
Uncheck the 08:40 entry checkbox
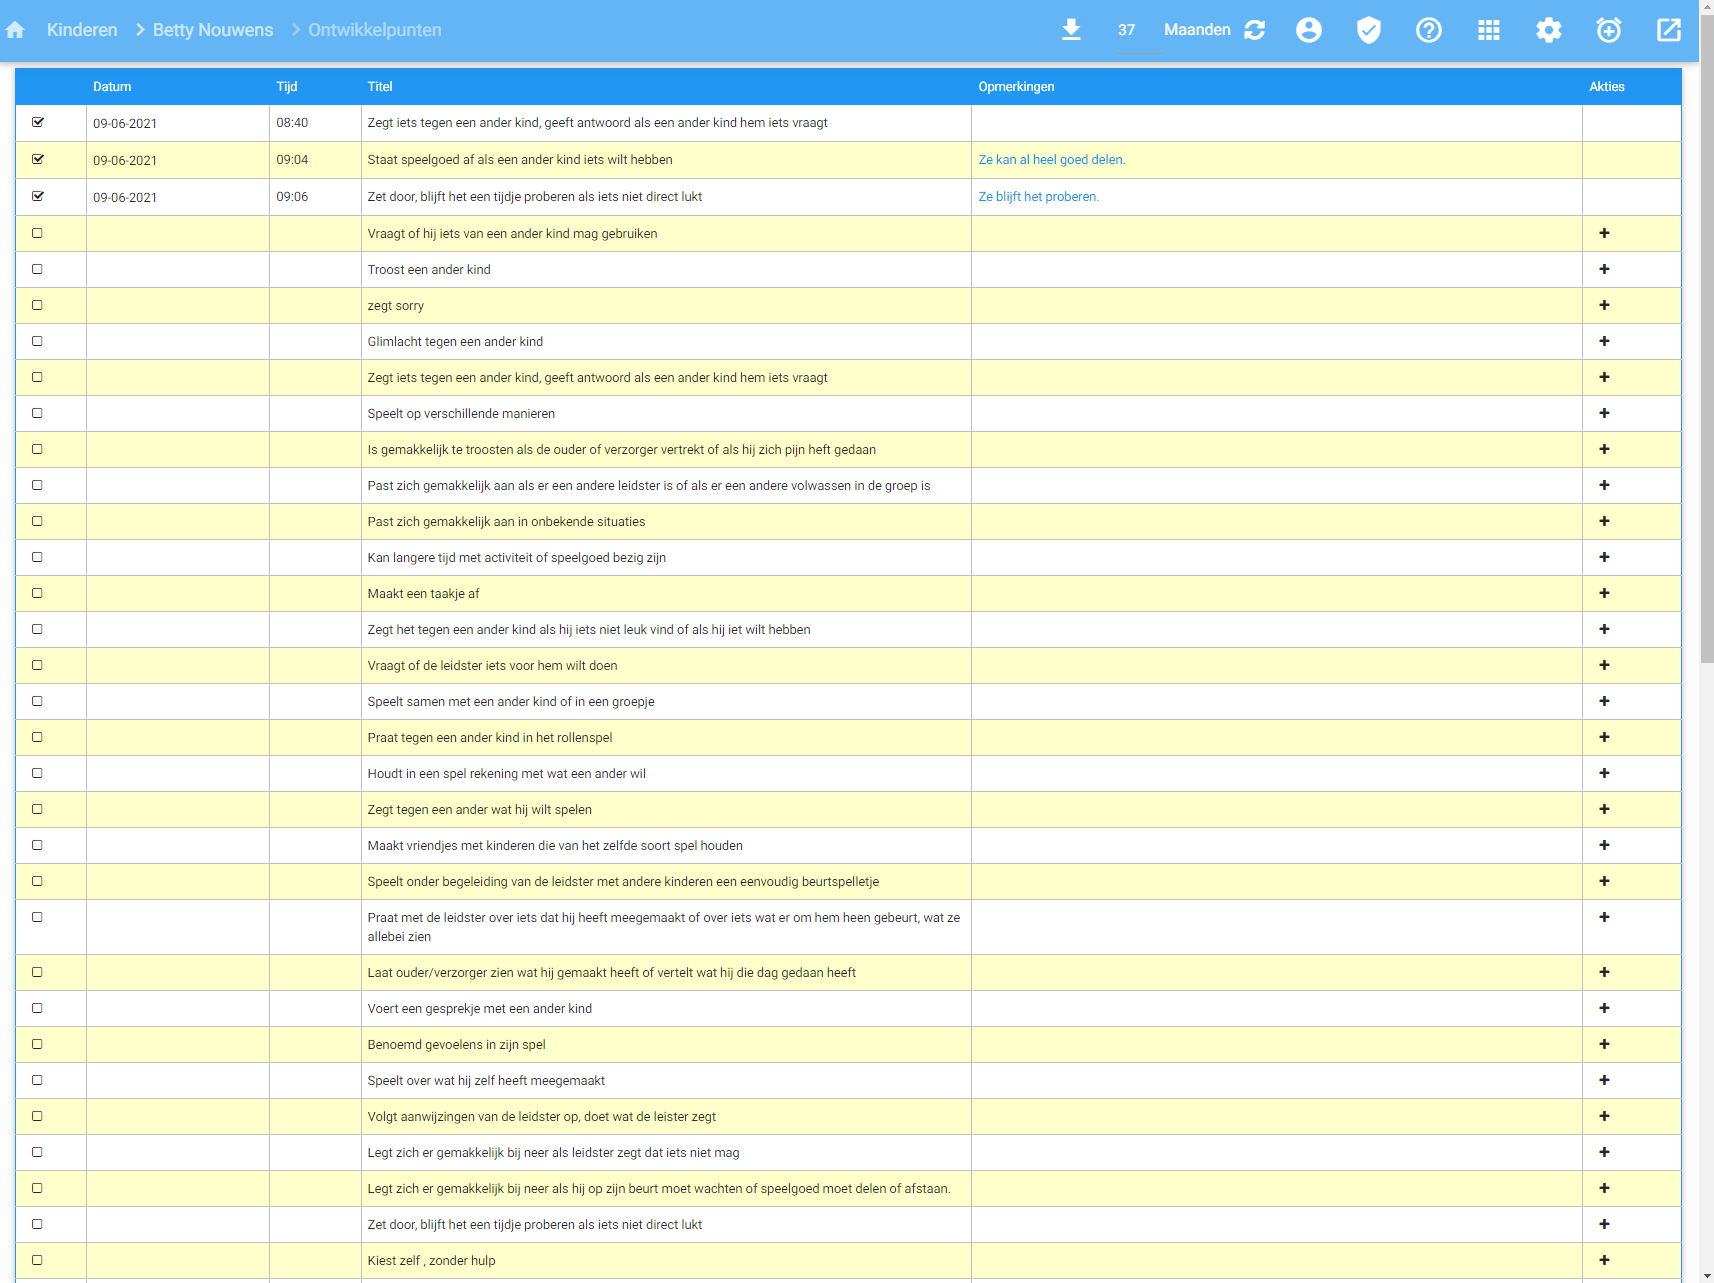(38, 122)
